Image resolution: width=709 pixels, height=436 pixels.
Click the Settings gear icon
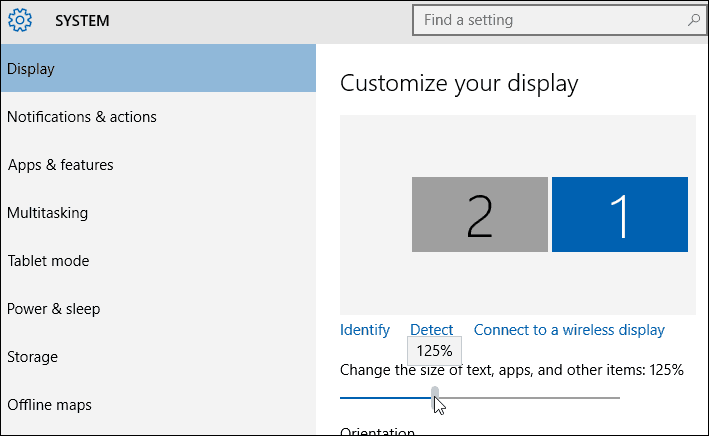(x=20, y=20)
